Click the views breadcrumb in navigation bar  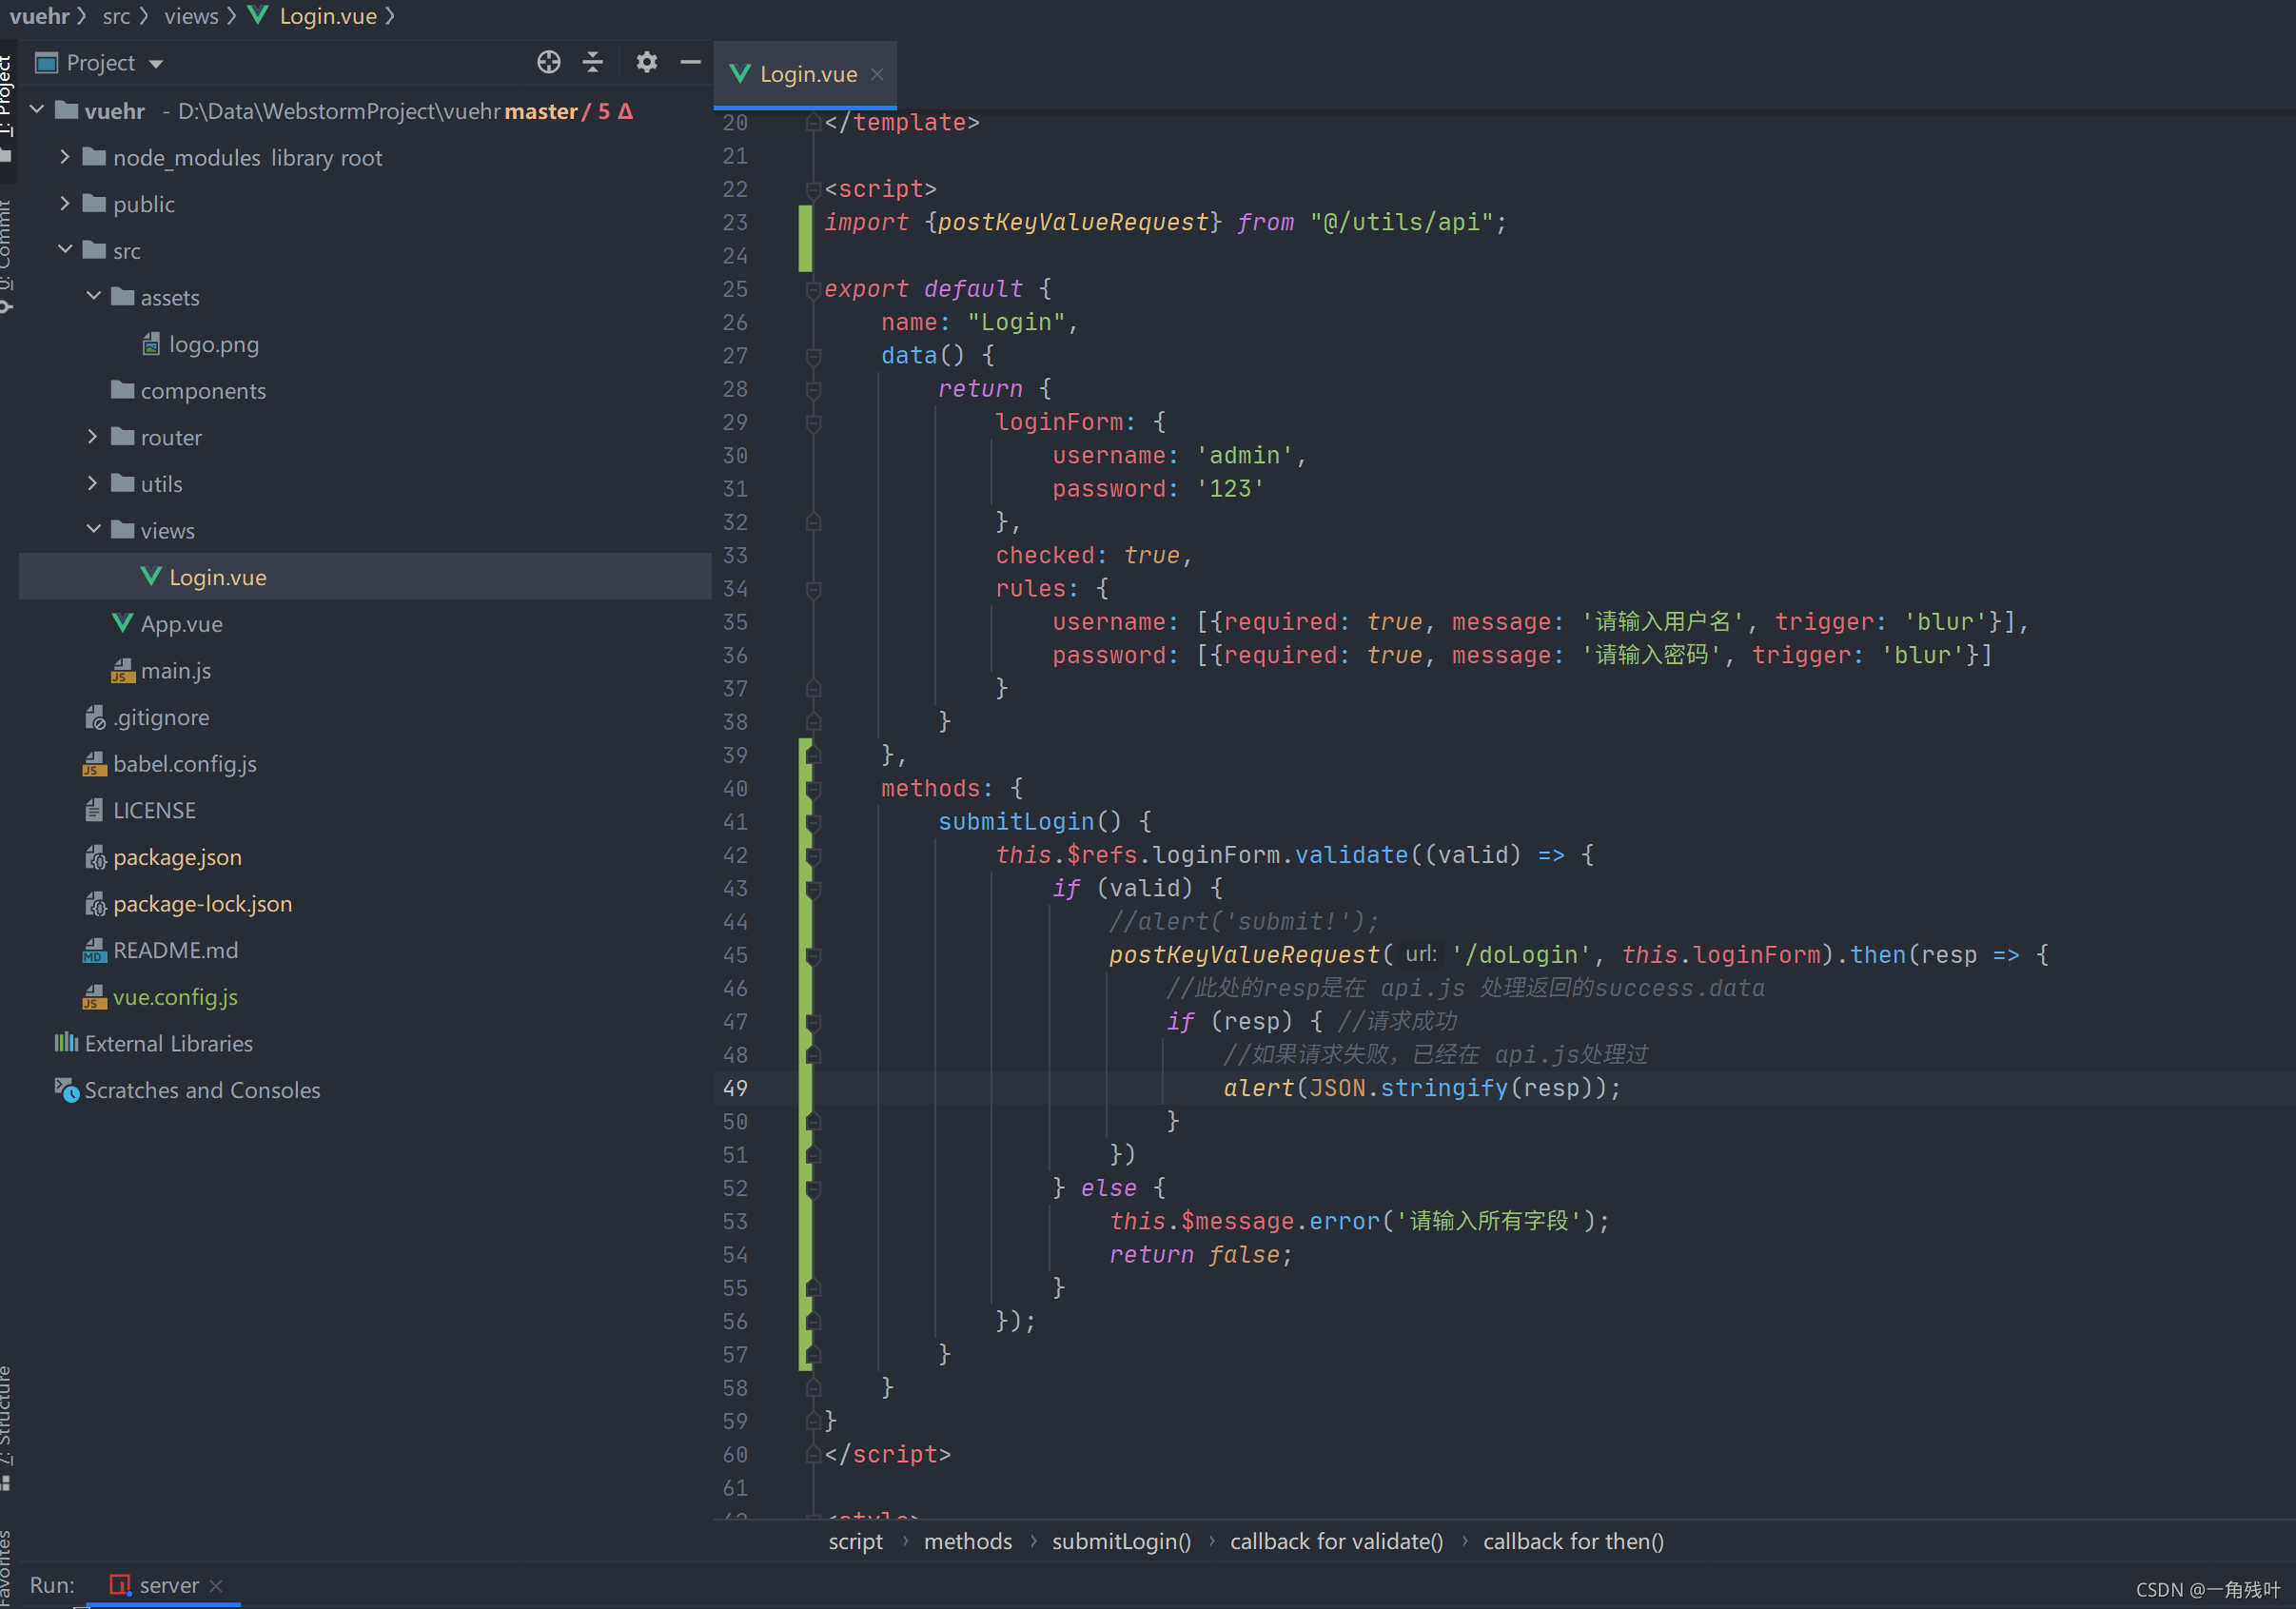[190, 16]
